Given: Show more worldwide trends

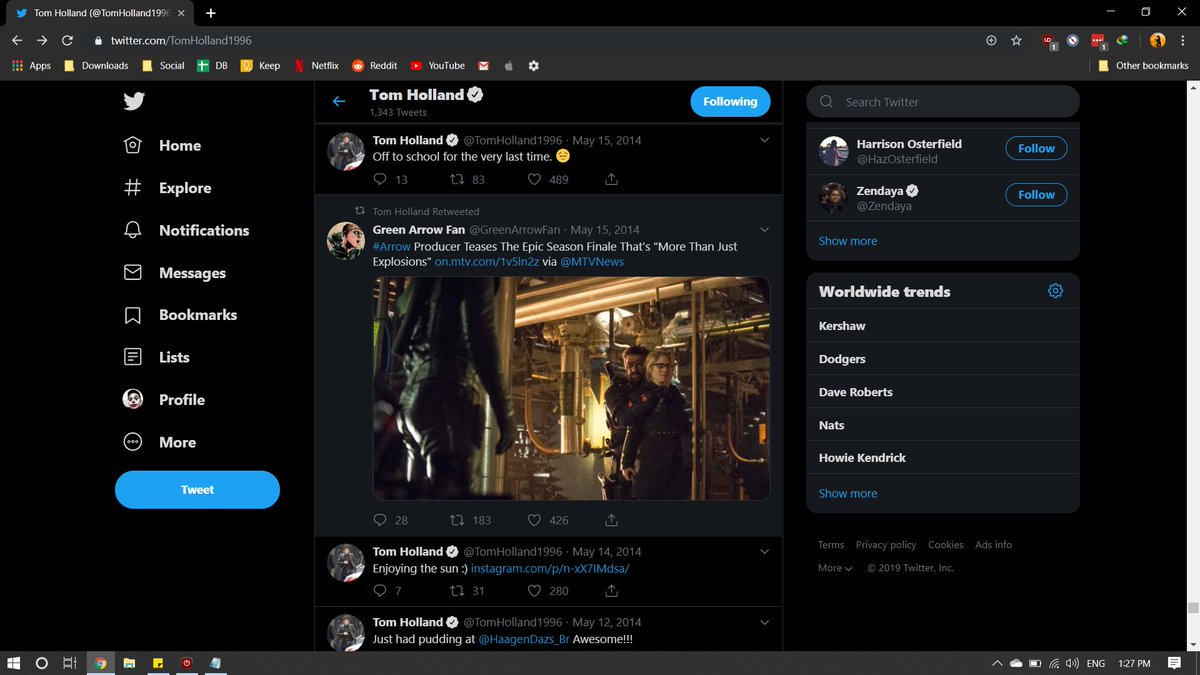Looking at the screenshot, I should click(x=848, y=493).
